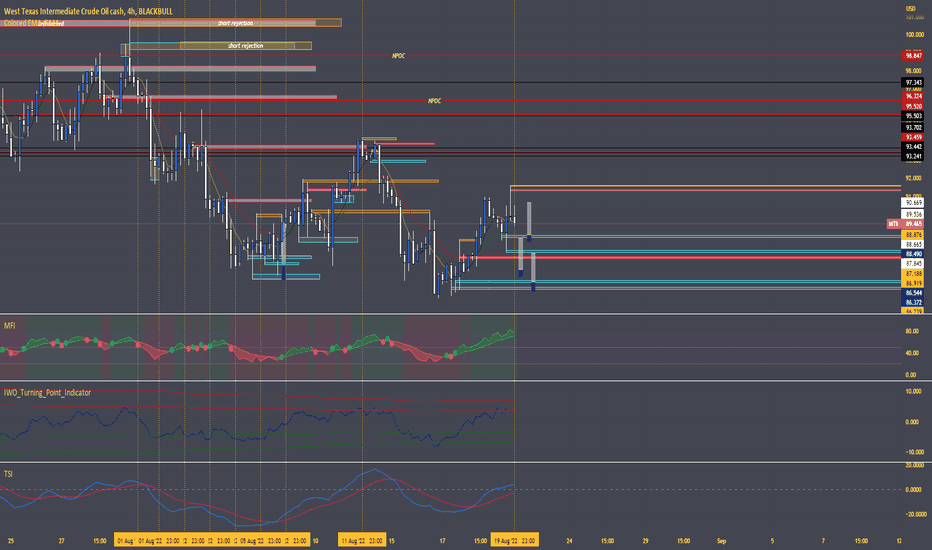Select the orange 86.919 price label
Screen dimensions: 932x550
(913, 284)
